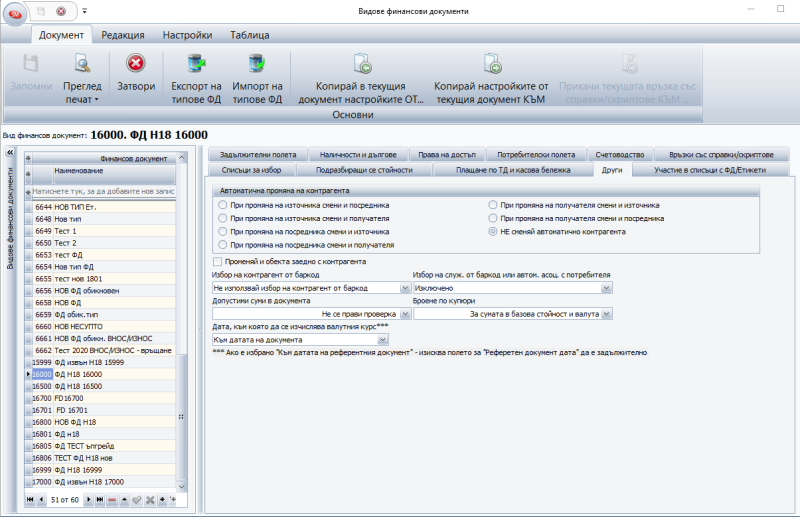Delete record with red minus navigator button
The image size is (800, 517).
coord(112,500)
